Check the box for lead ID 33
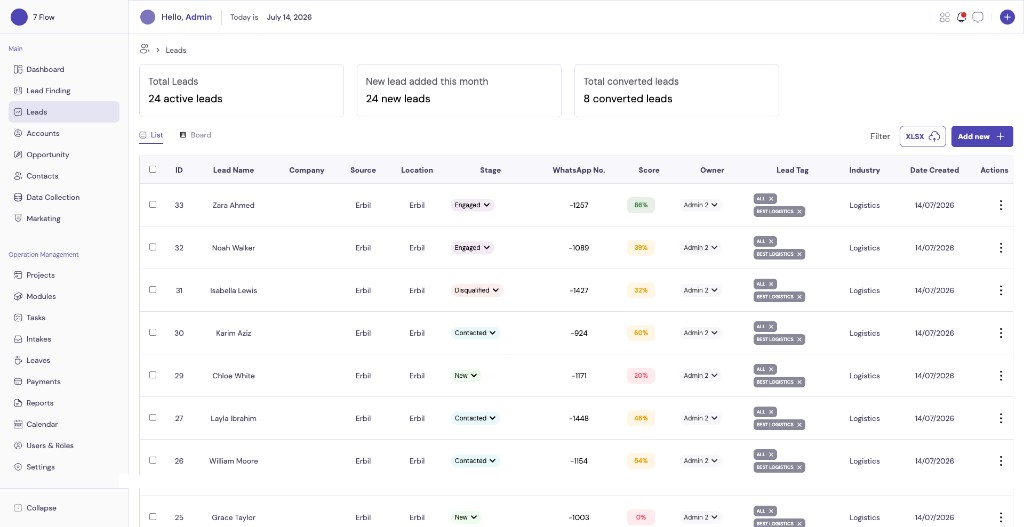Screen dimensions: 1024x527 click(153, 204)
